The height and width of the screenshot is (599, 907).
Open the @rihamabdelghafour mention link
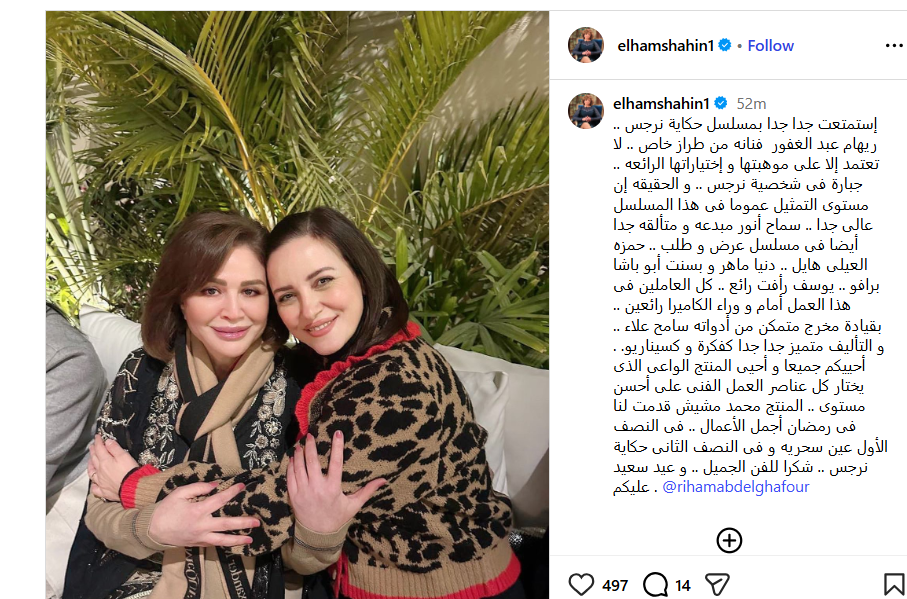click(x=735, y=487)
